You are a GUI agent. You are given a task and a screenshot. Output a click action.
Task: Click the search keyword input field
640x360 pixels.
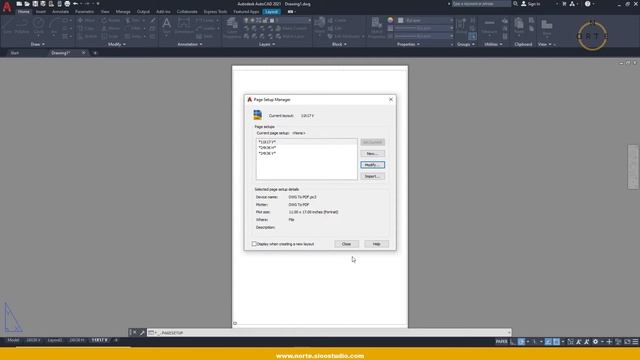tap(481, 4)
